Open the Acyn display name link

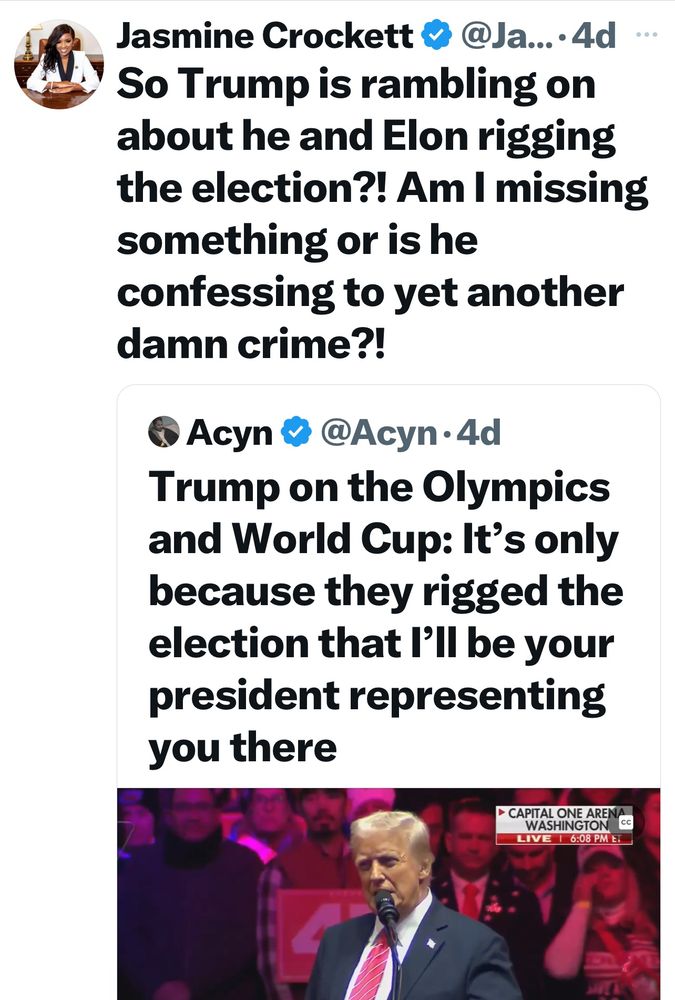pyautogui.click(x=230, y=432)
